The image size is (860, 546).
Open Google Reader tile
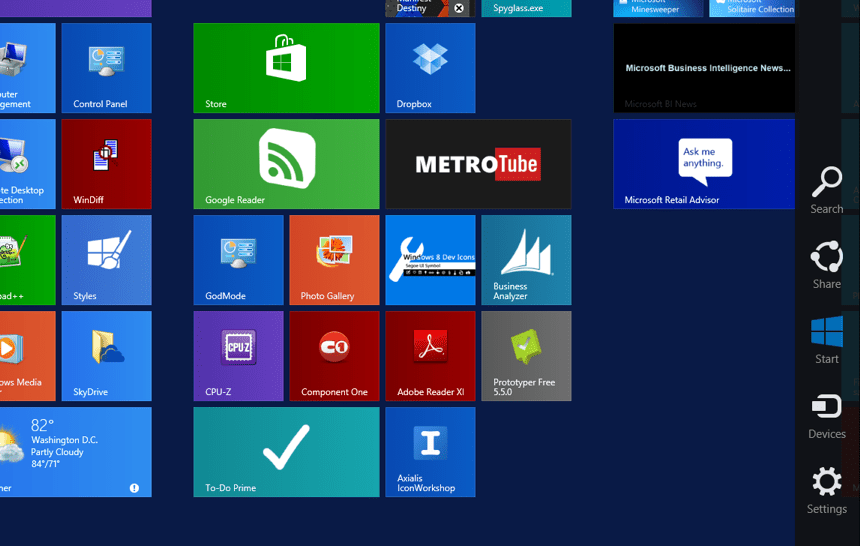[x=286, y=164]
